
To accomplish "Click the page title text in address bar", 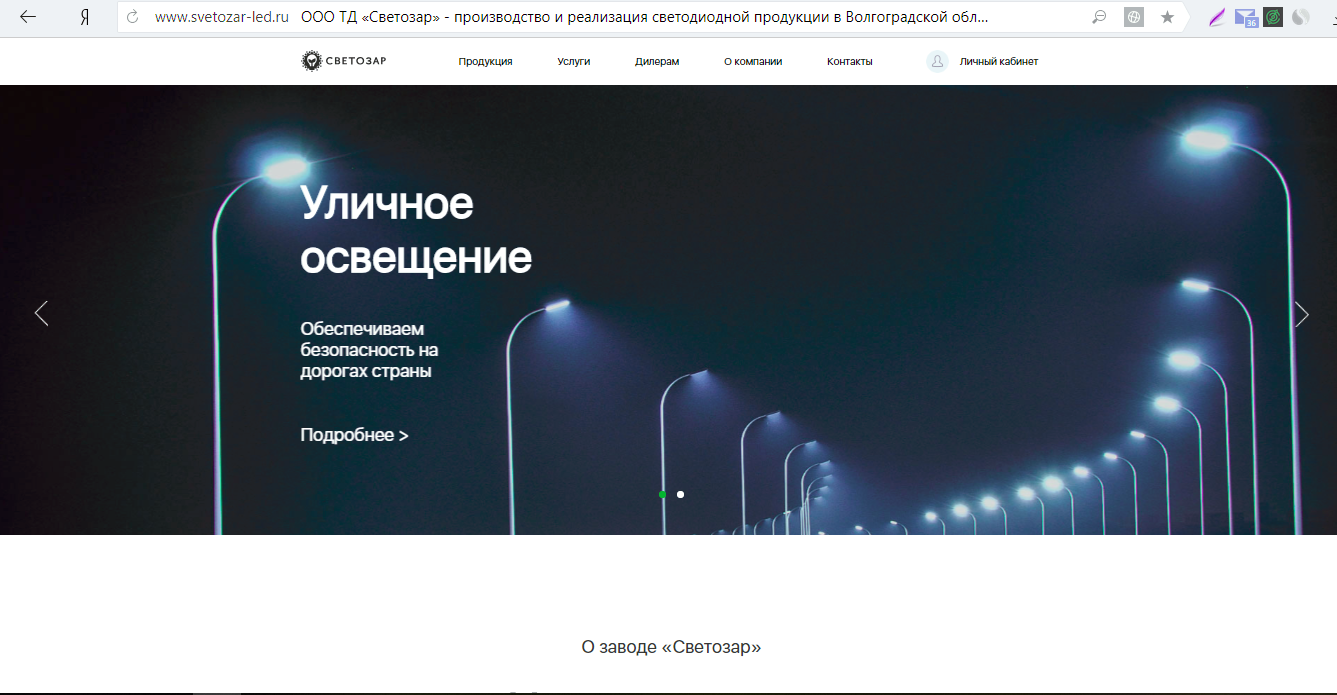I will pos(645,17).
